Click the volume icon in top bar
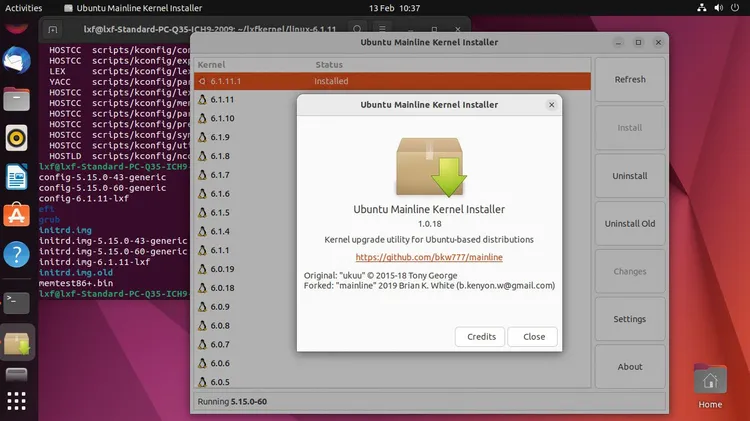750x421 pixels. [x=718, y=8]
